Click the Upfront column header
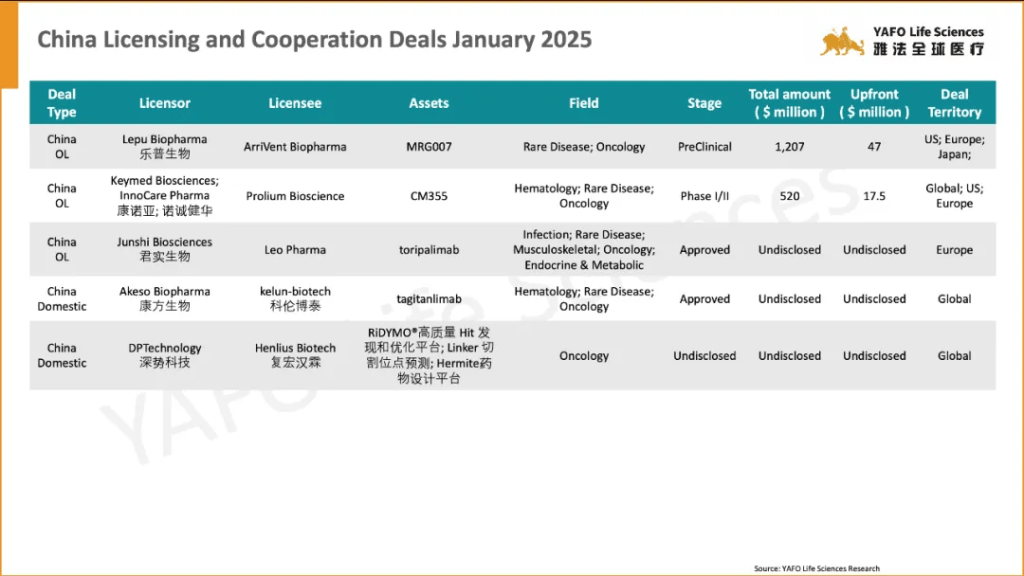Image resolution: width=1024 pixels, height=576 pixels. click(874, 103)
